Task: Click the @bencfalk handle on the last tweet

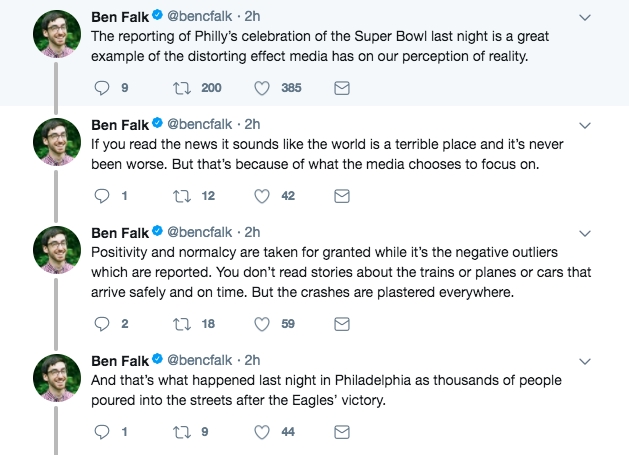Action: coord(199,360)
